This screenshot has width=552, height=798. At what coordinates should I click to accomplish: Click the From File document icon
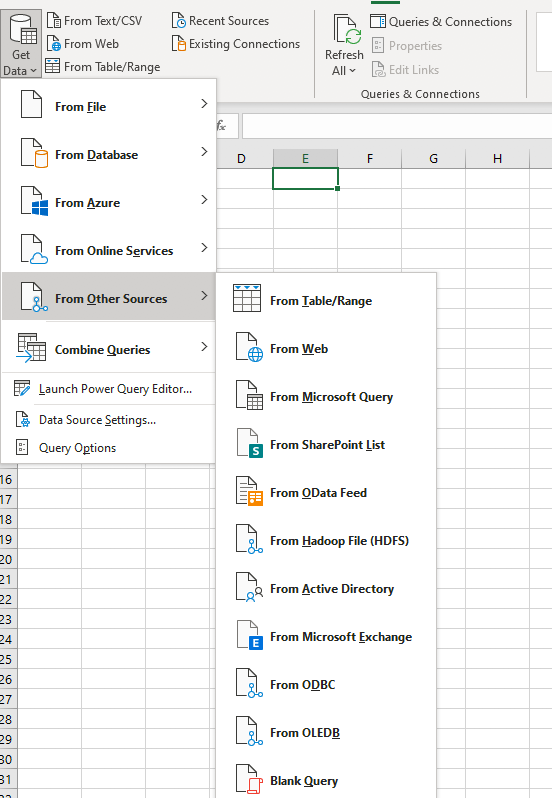click(32, 105)
